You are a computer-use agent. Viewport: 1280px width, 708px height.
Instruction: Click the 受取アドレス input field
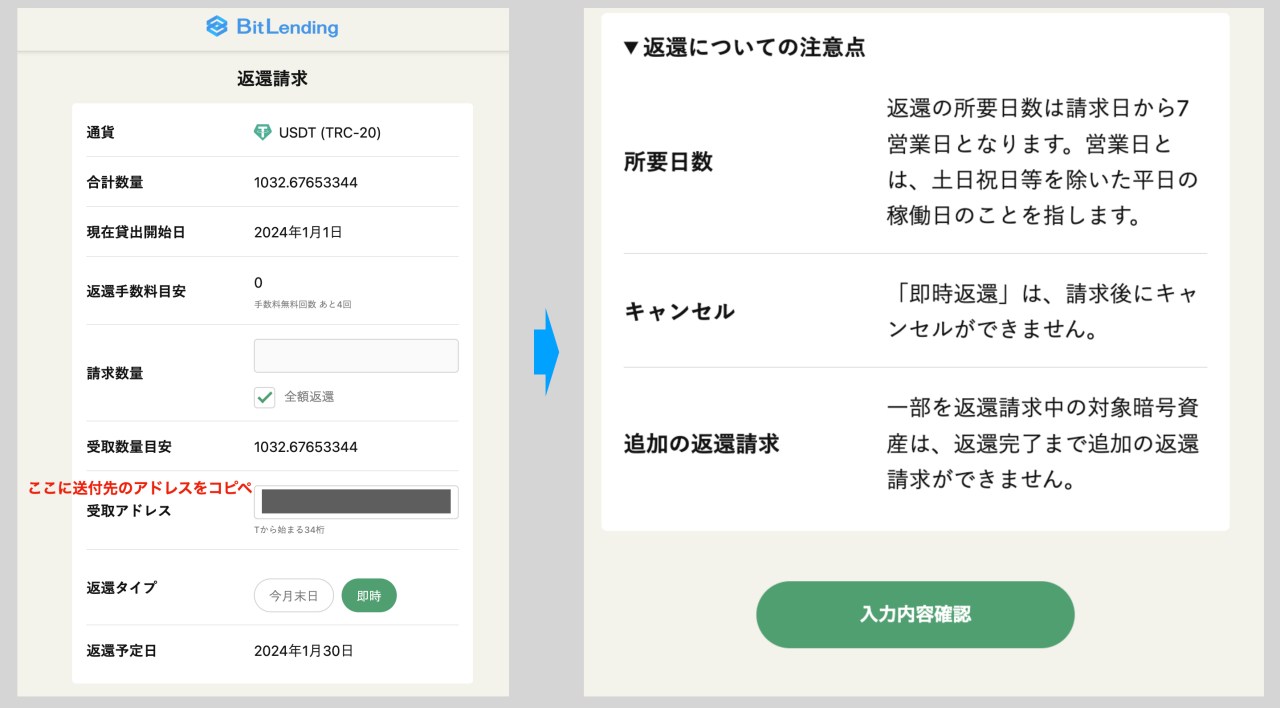(356, 501)
